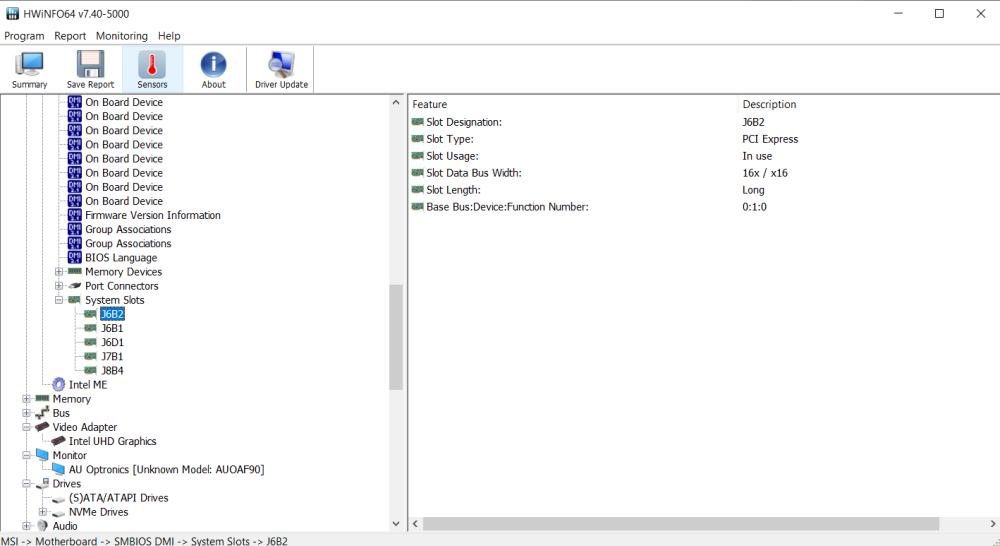This screenshot has width=1000, height=546.
Task: Launch the Driver Update tool
Action: [281, 69]
